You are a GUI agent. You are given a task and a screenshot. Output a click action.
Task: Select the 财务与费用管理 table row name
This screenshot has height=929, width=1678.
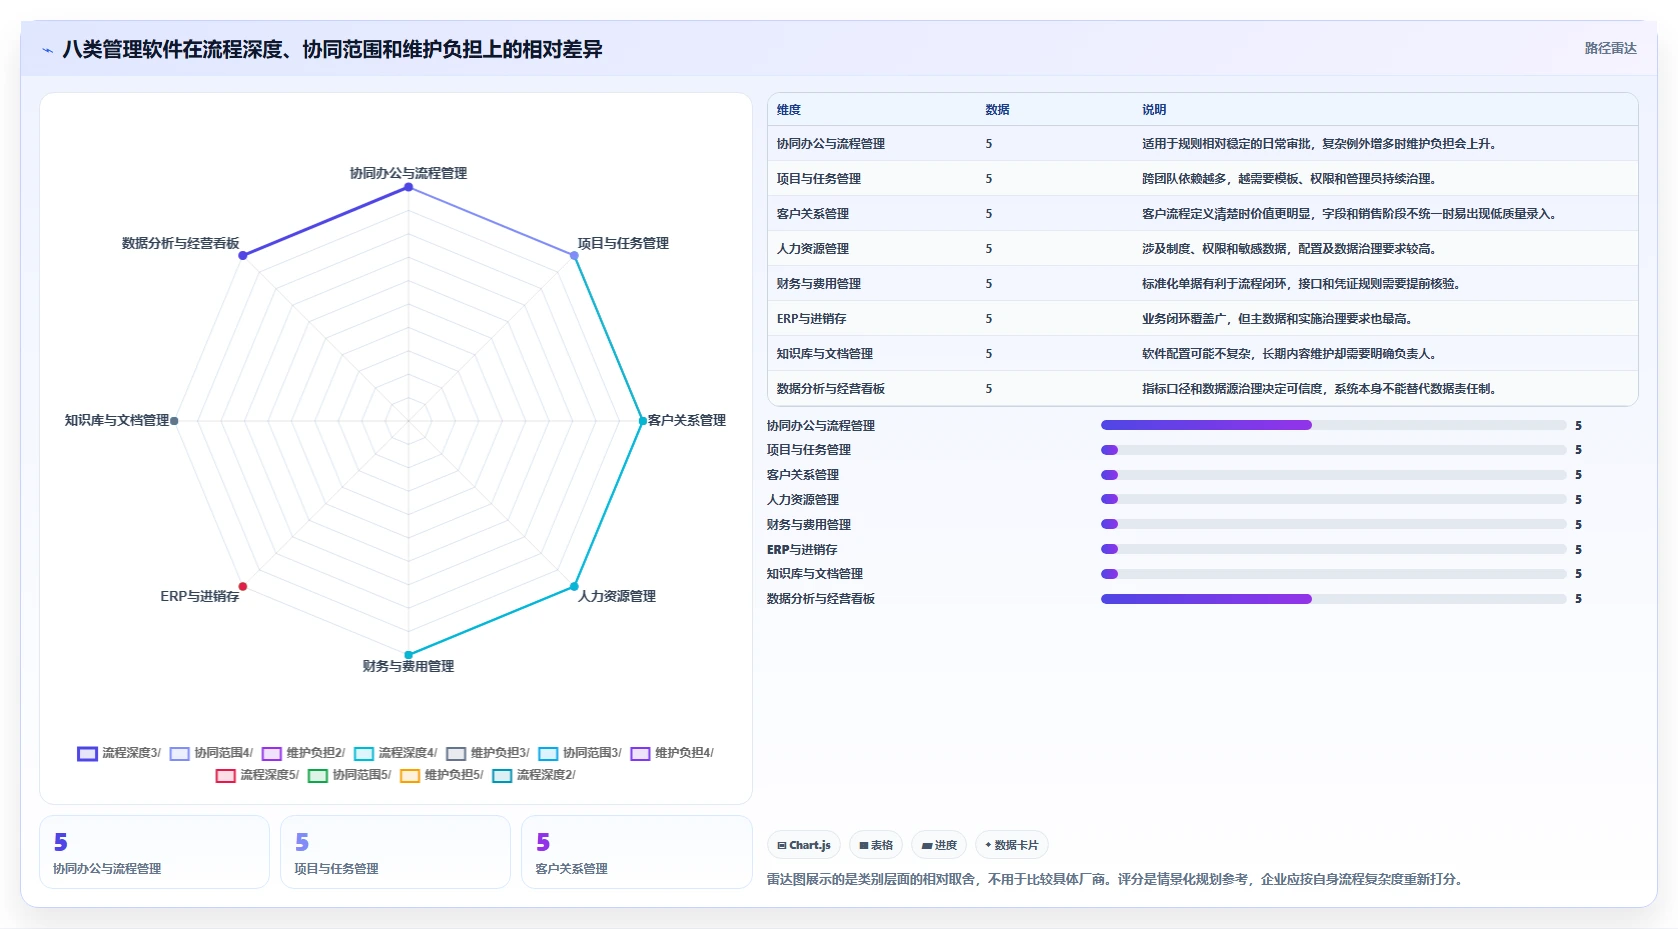[x=819, y=284]
